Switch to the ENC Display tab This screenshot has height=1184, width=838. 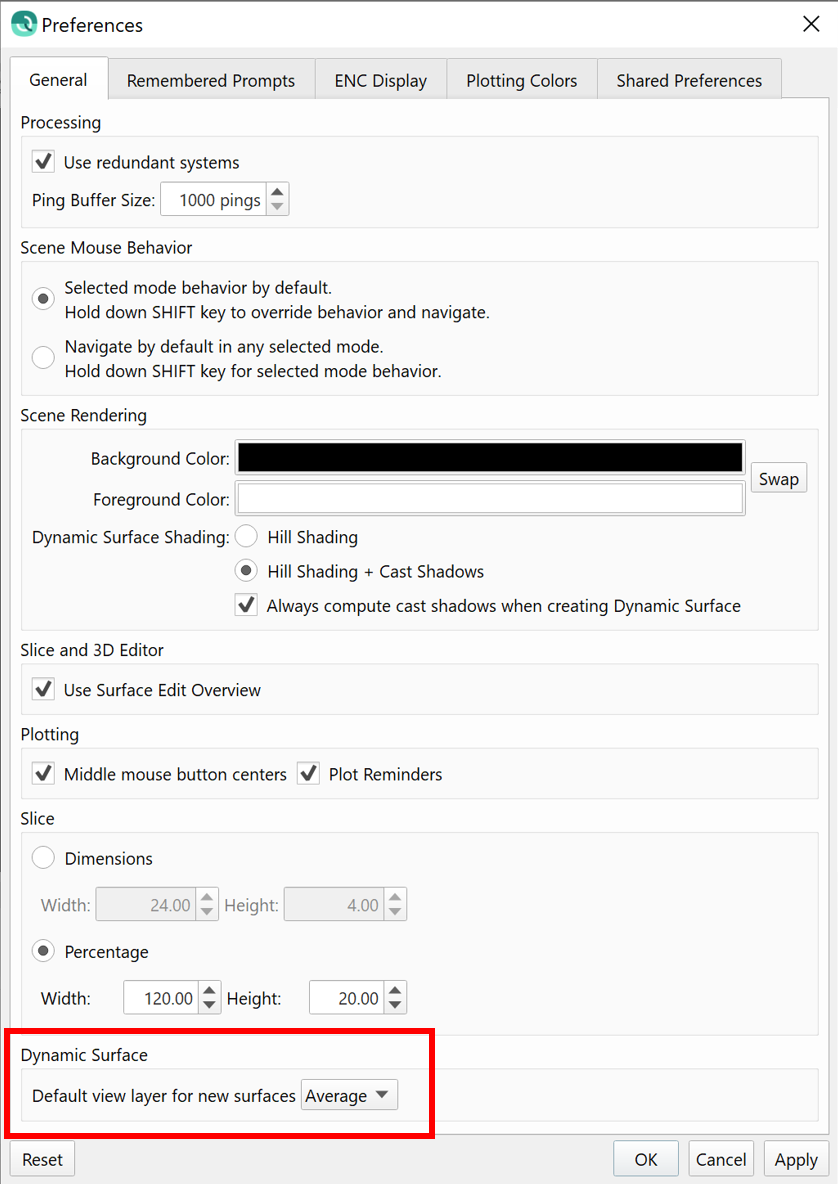tap(380, 81)
